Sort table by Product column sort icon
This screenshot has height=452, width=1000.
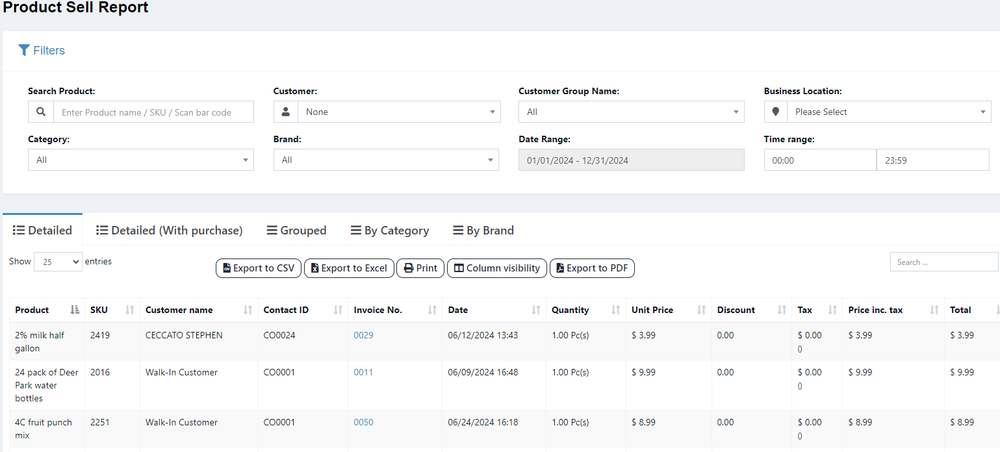[x=75, y=311]
